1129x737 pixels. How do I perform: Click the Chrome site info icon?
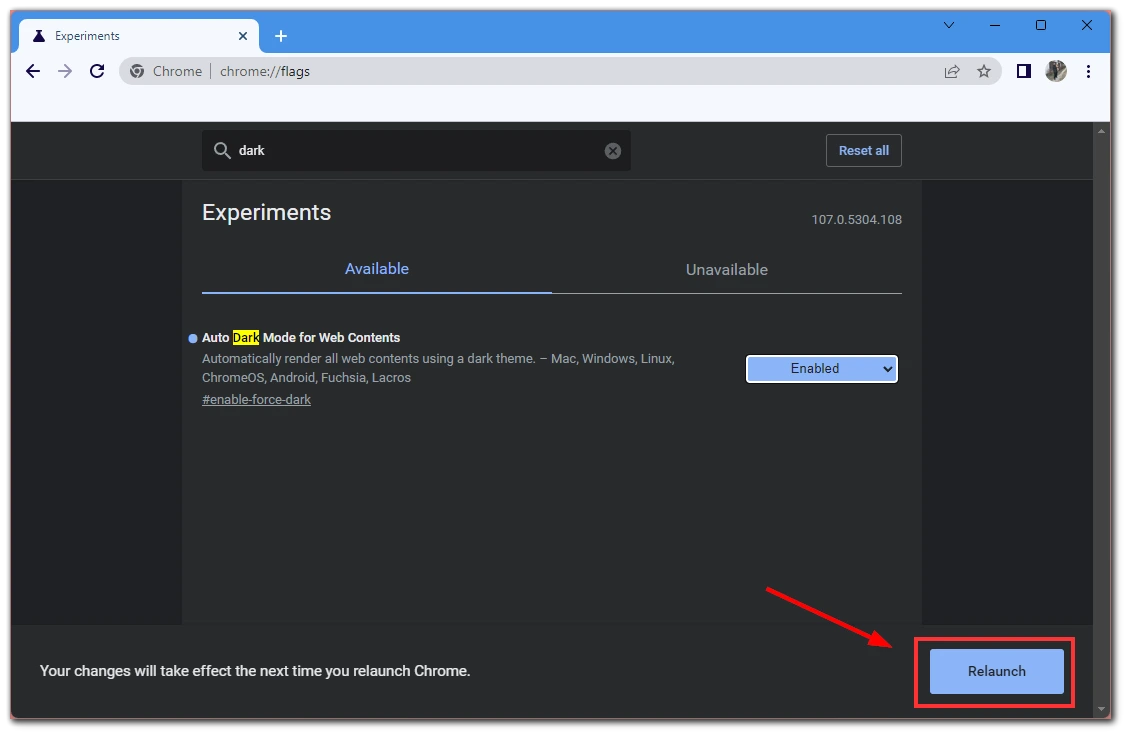coord(137,71)
